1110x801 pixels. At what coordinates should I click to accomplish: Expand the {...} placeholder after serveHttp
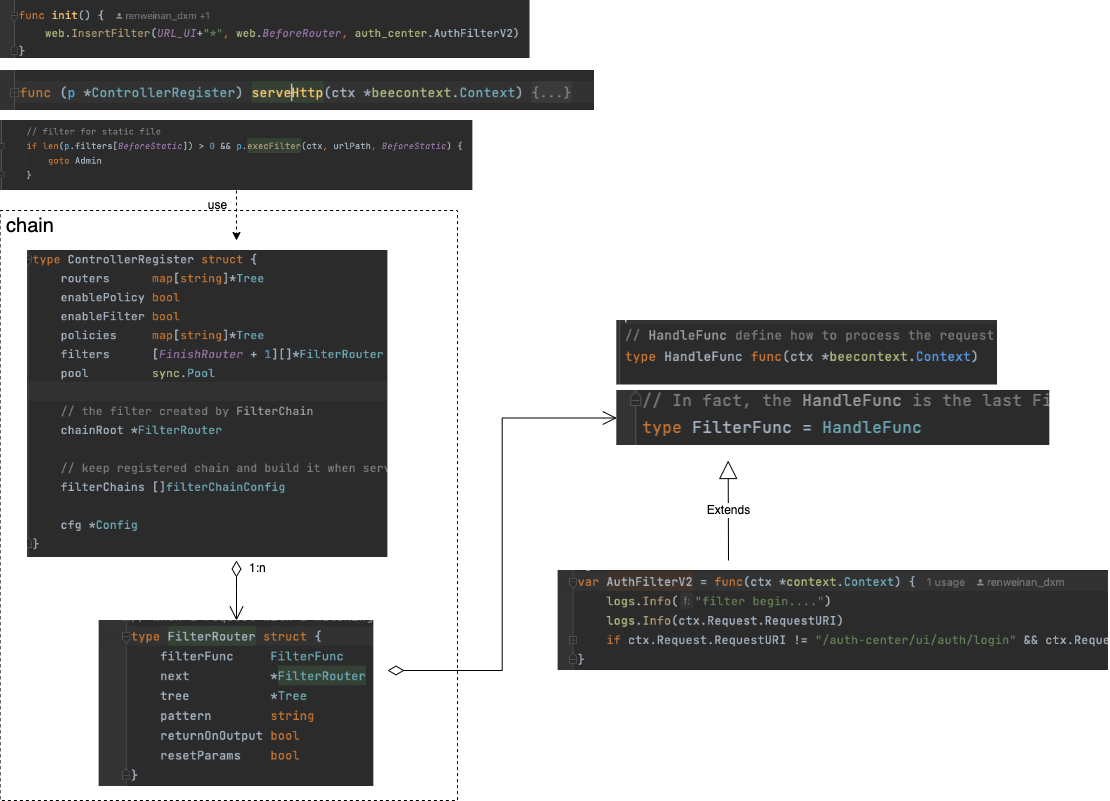tap(551, 93)
